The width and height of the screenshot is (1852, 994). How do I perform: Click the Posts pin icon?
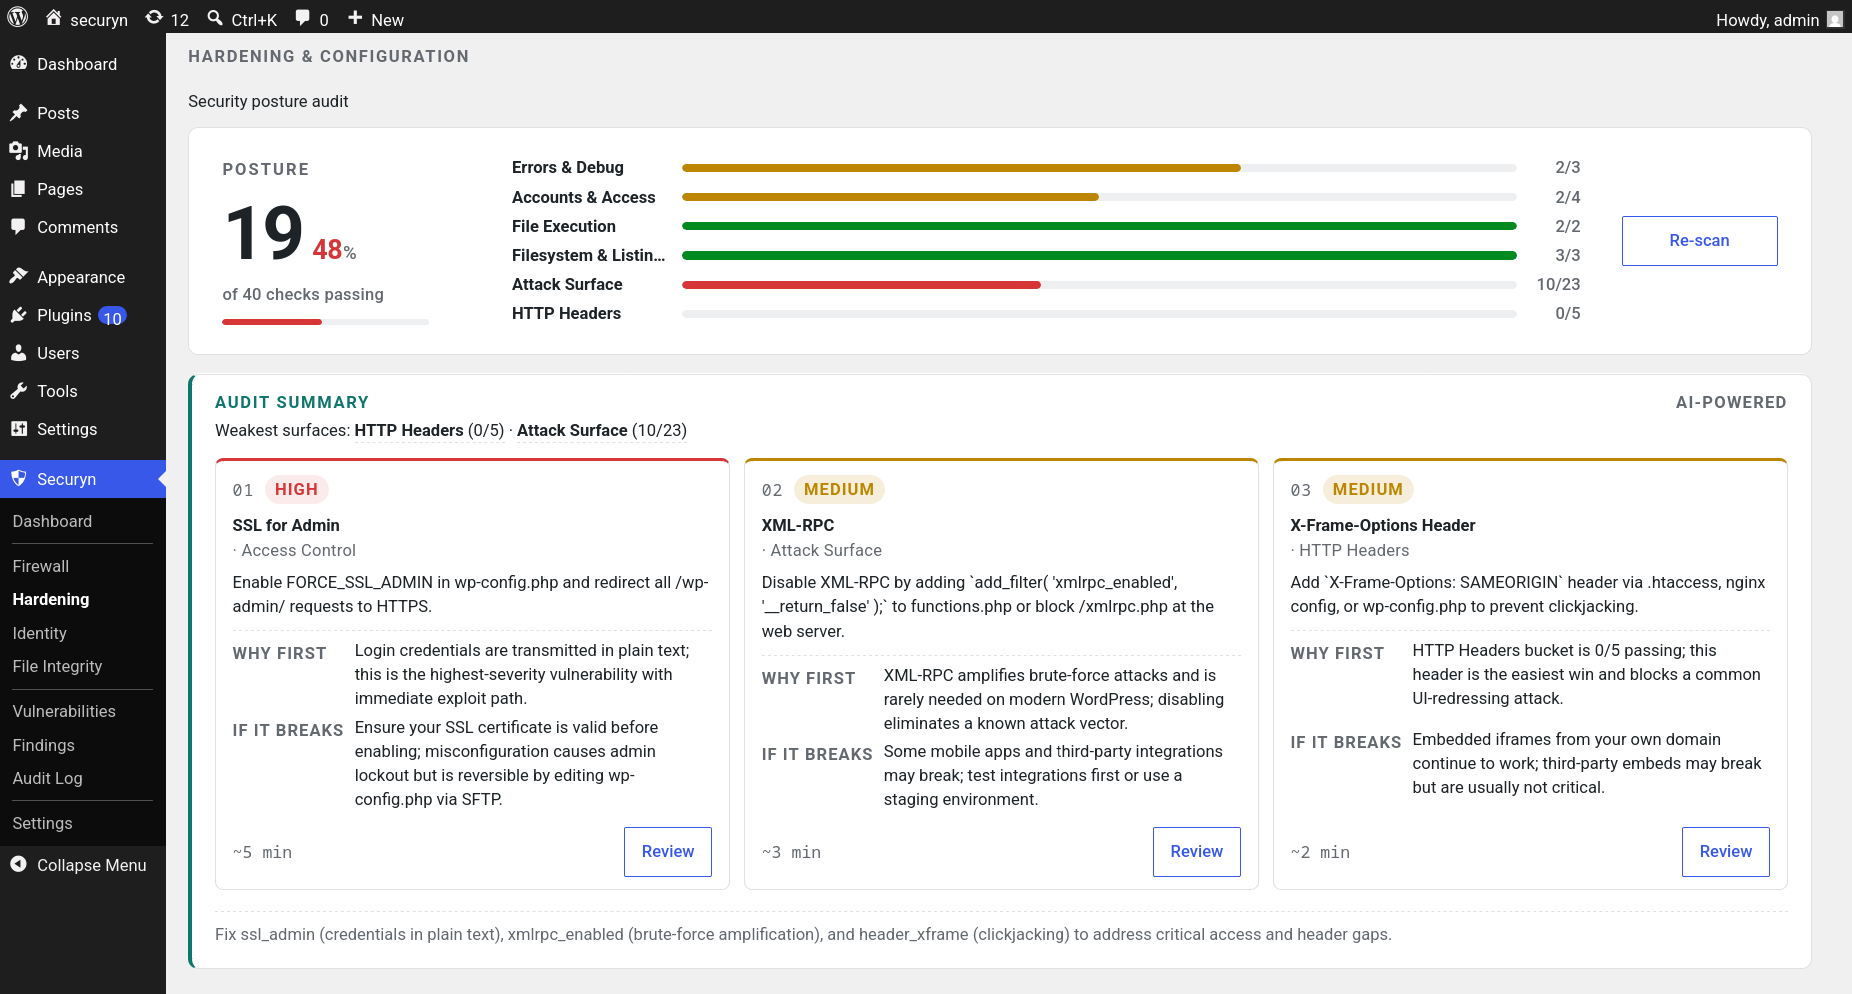[18, 112]
